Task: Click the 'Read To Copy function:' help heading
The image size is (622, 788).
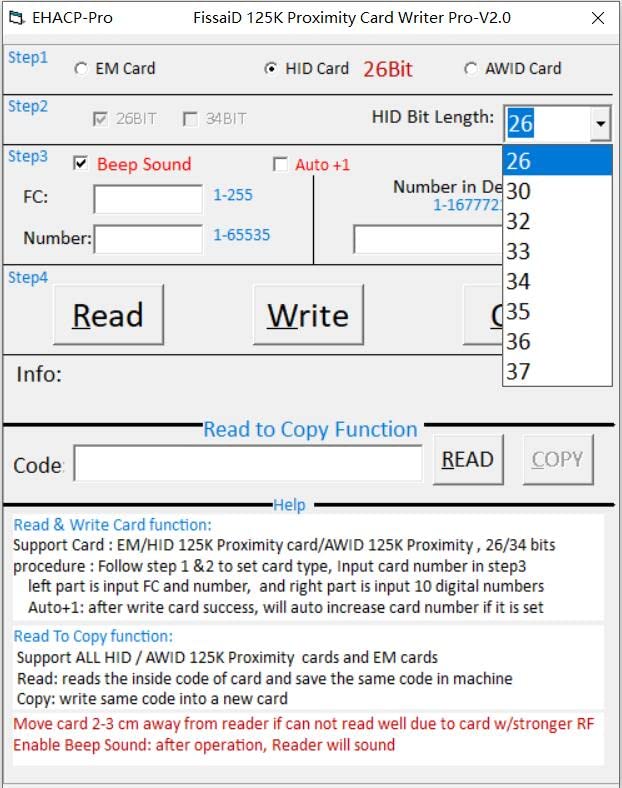Action: (x=93, y=636)
